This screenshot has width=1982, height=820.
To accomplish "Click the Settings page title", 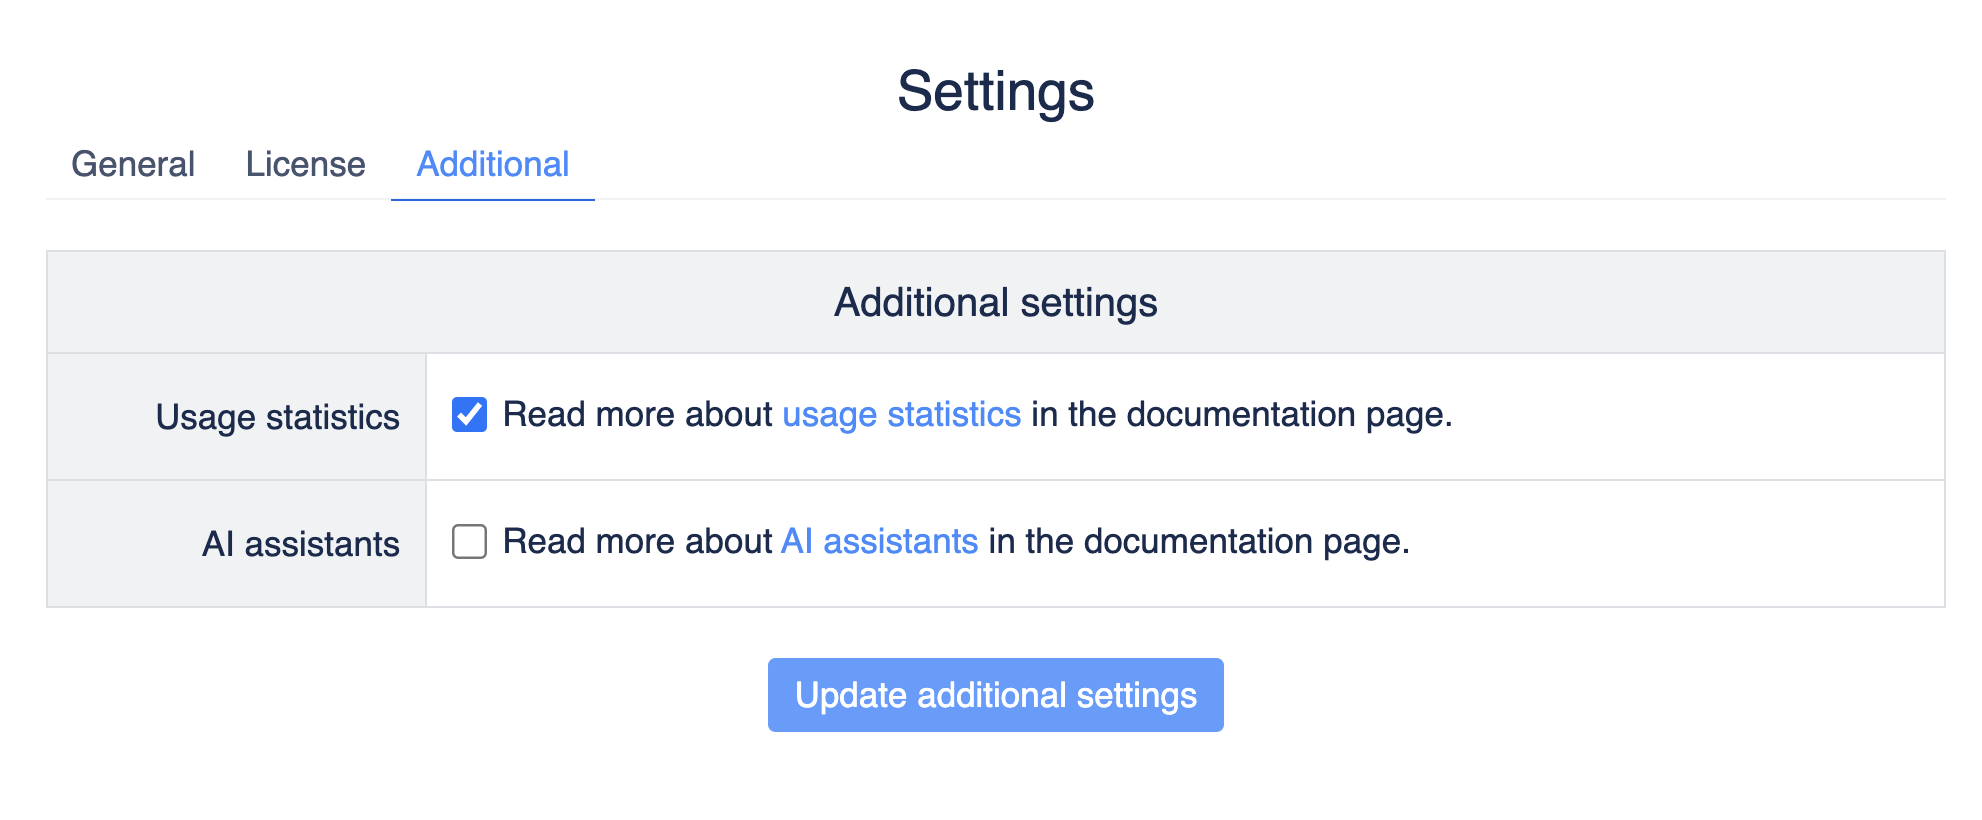I will 995,92.
